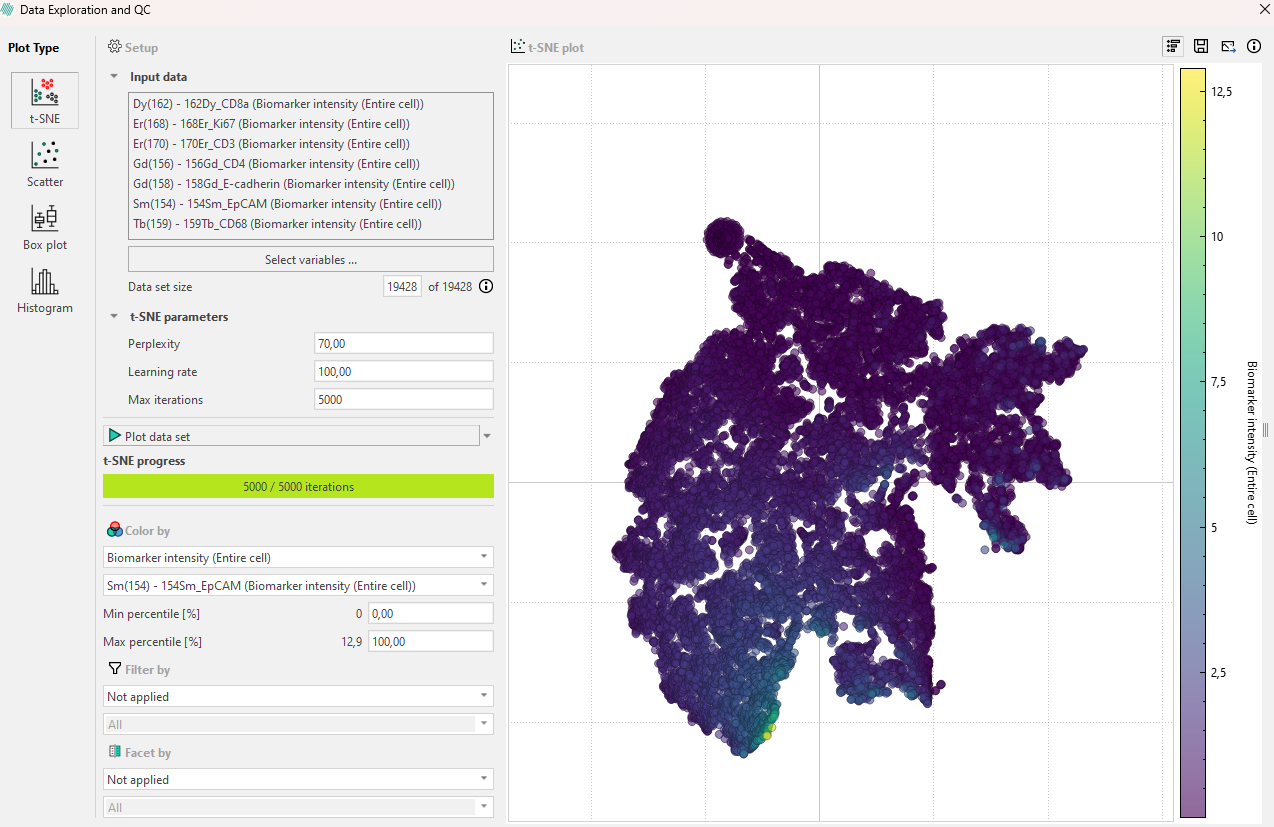
Task: Click the t-SNE plot header icon
Action: 517,47
